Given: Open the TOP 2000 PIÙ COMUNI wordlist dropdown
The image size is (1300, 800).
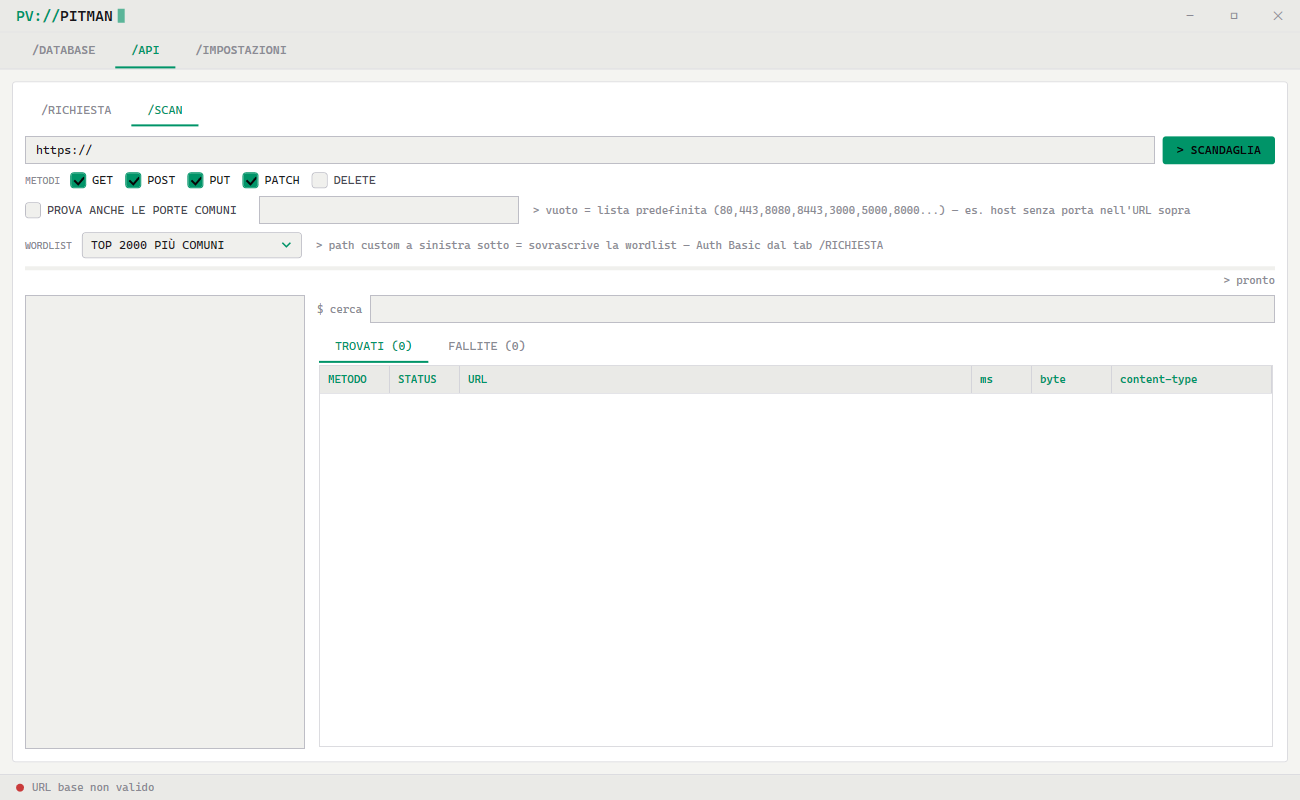Looking at the screenshot, I should tap(192, 245).
